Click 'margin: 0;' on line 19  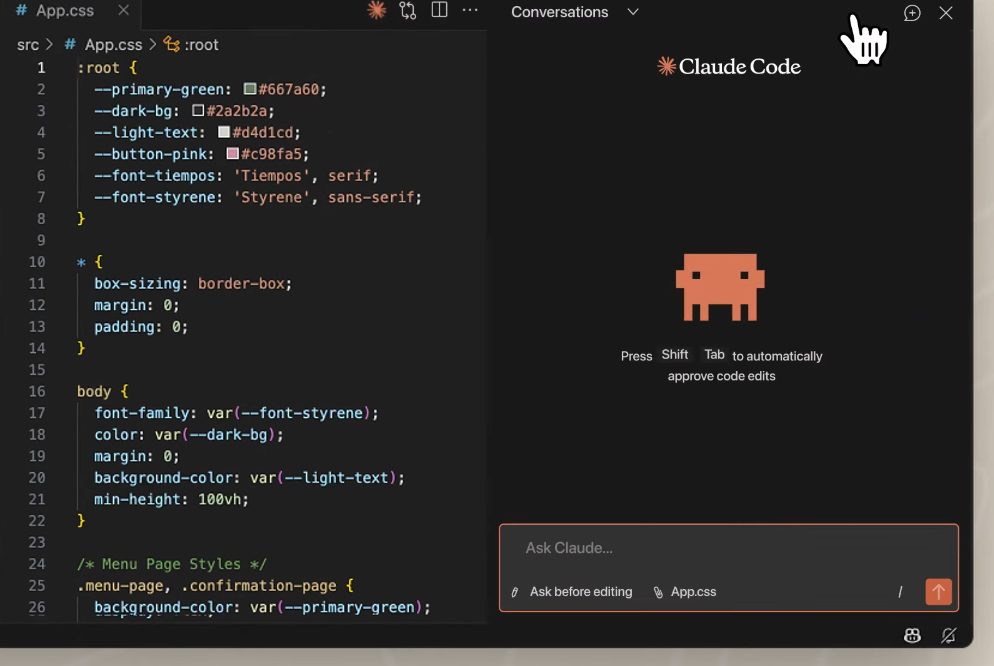(x=137, y=456)
